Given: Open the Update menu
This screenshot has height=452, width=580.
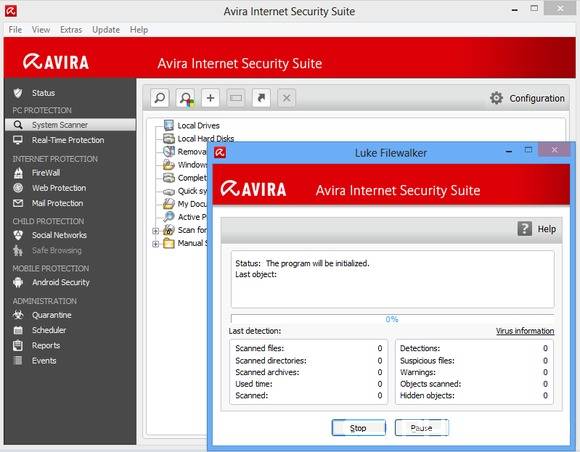Looking at the screenshot, I should click(106, 30).
